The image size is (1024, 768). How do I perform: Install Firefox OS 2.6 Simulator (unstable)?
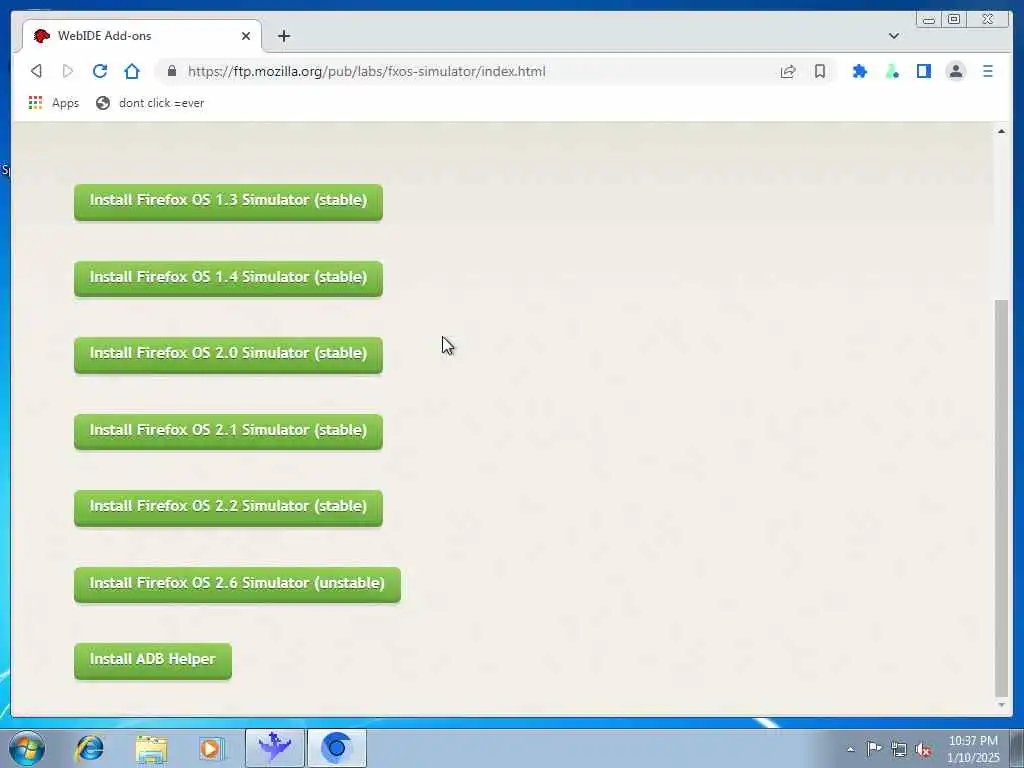(237, 584)
